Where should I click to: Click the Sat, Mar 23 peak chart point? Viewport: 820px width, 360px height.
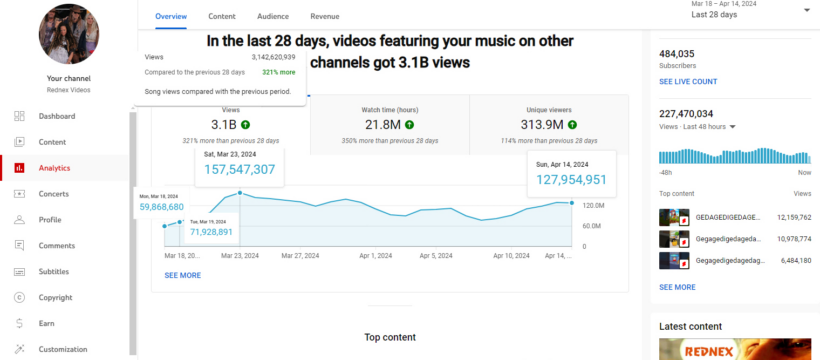tap(240, 193)
